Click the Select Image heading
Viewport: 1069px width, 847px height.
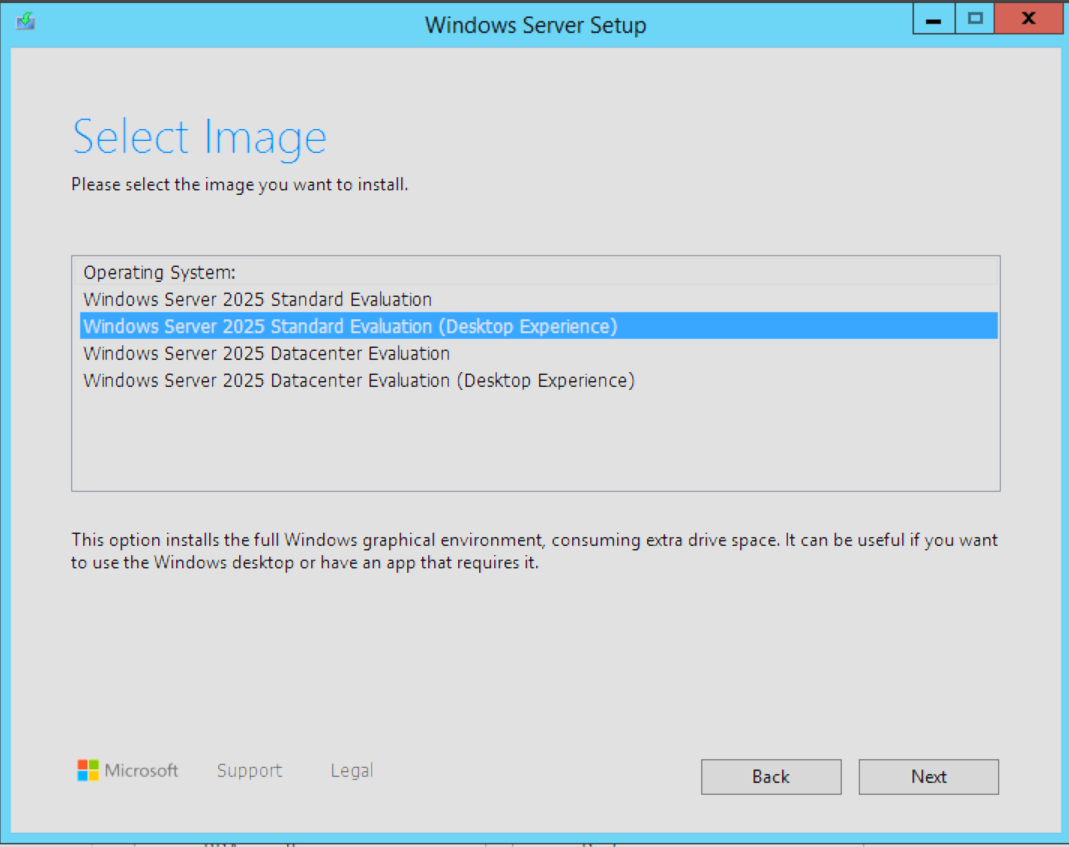(199, 137)
